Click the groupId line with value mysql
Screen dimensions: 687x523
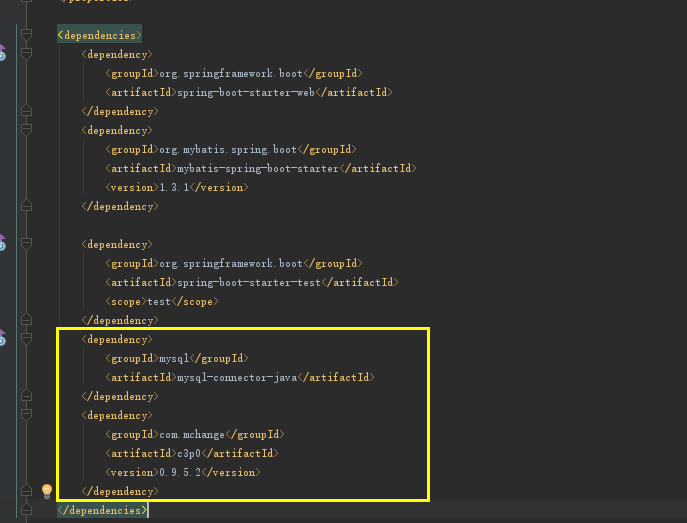[x=177, y=358]
